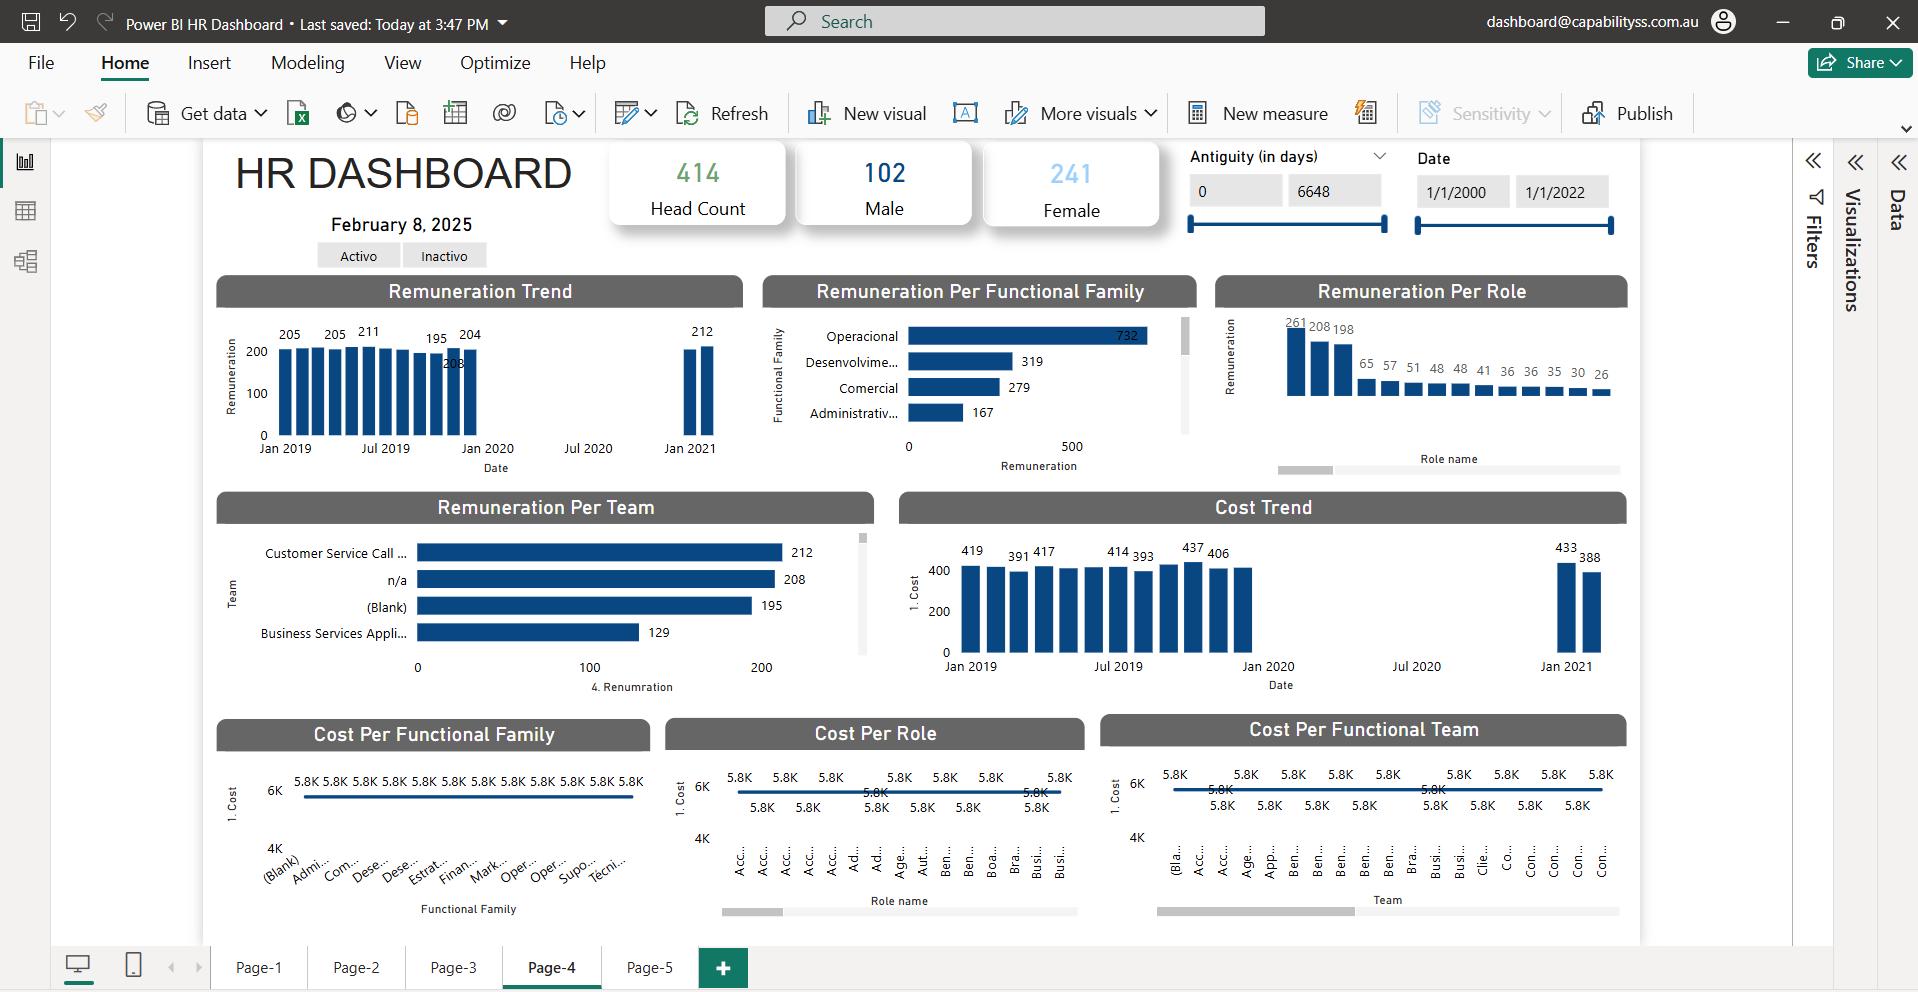The width and height of the screenshot is (1918, 992).
Task: Click the Search box at the top
Action: click(1014, 20)
